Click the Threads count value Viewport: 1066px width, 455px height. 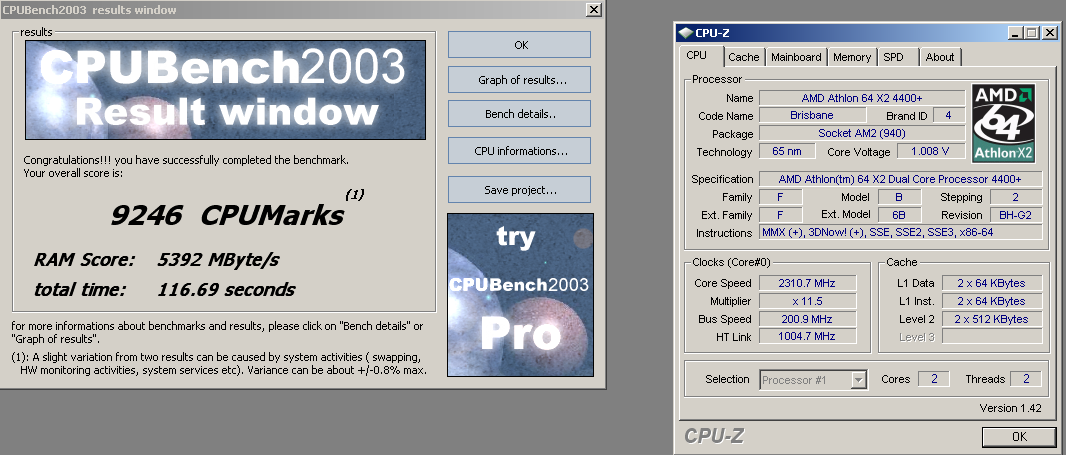coord(1026,379)
